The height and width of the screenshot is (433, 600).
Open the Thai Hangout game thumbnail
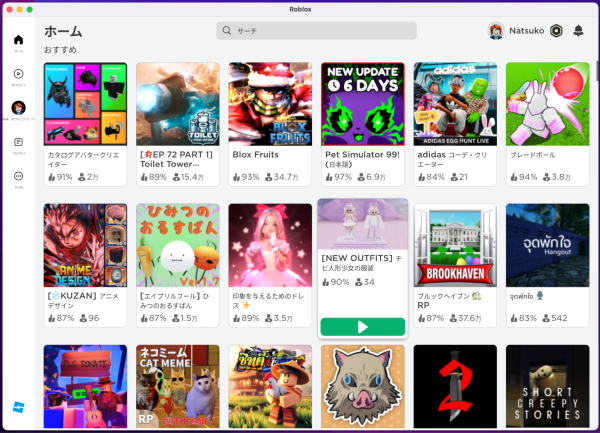pyautogui.click(x=548, y=245)
